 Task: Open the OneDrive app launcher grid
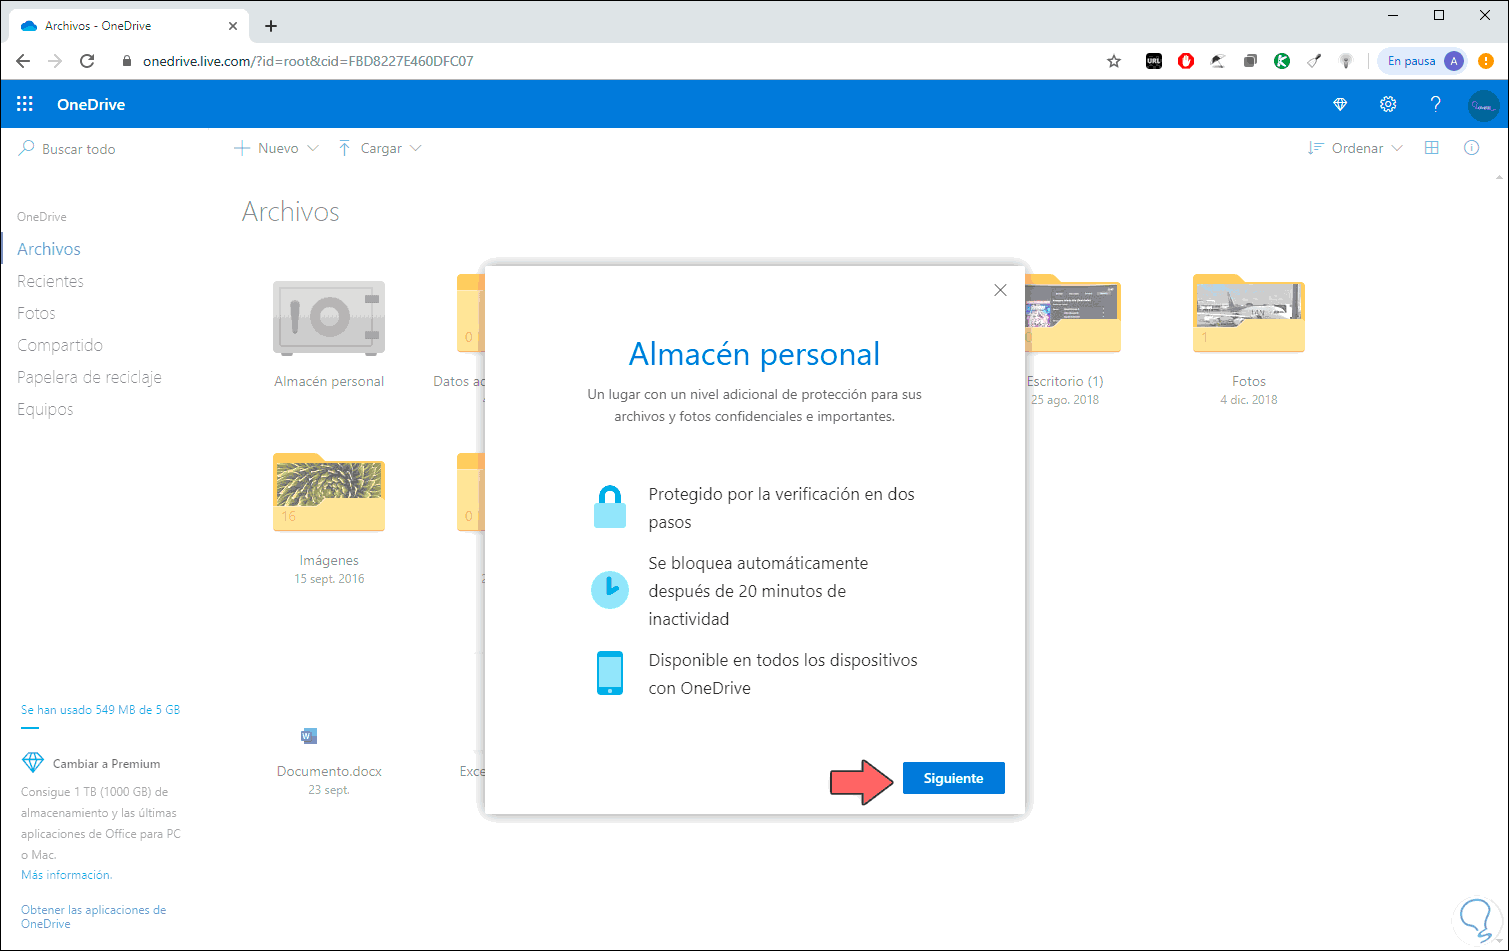[25, 104]
